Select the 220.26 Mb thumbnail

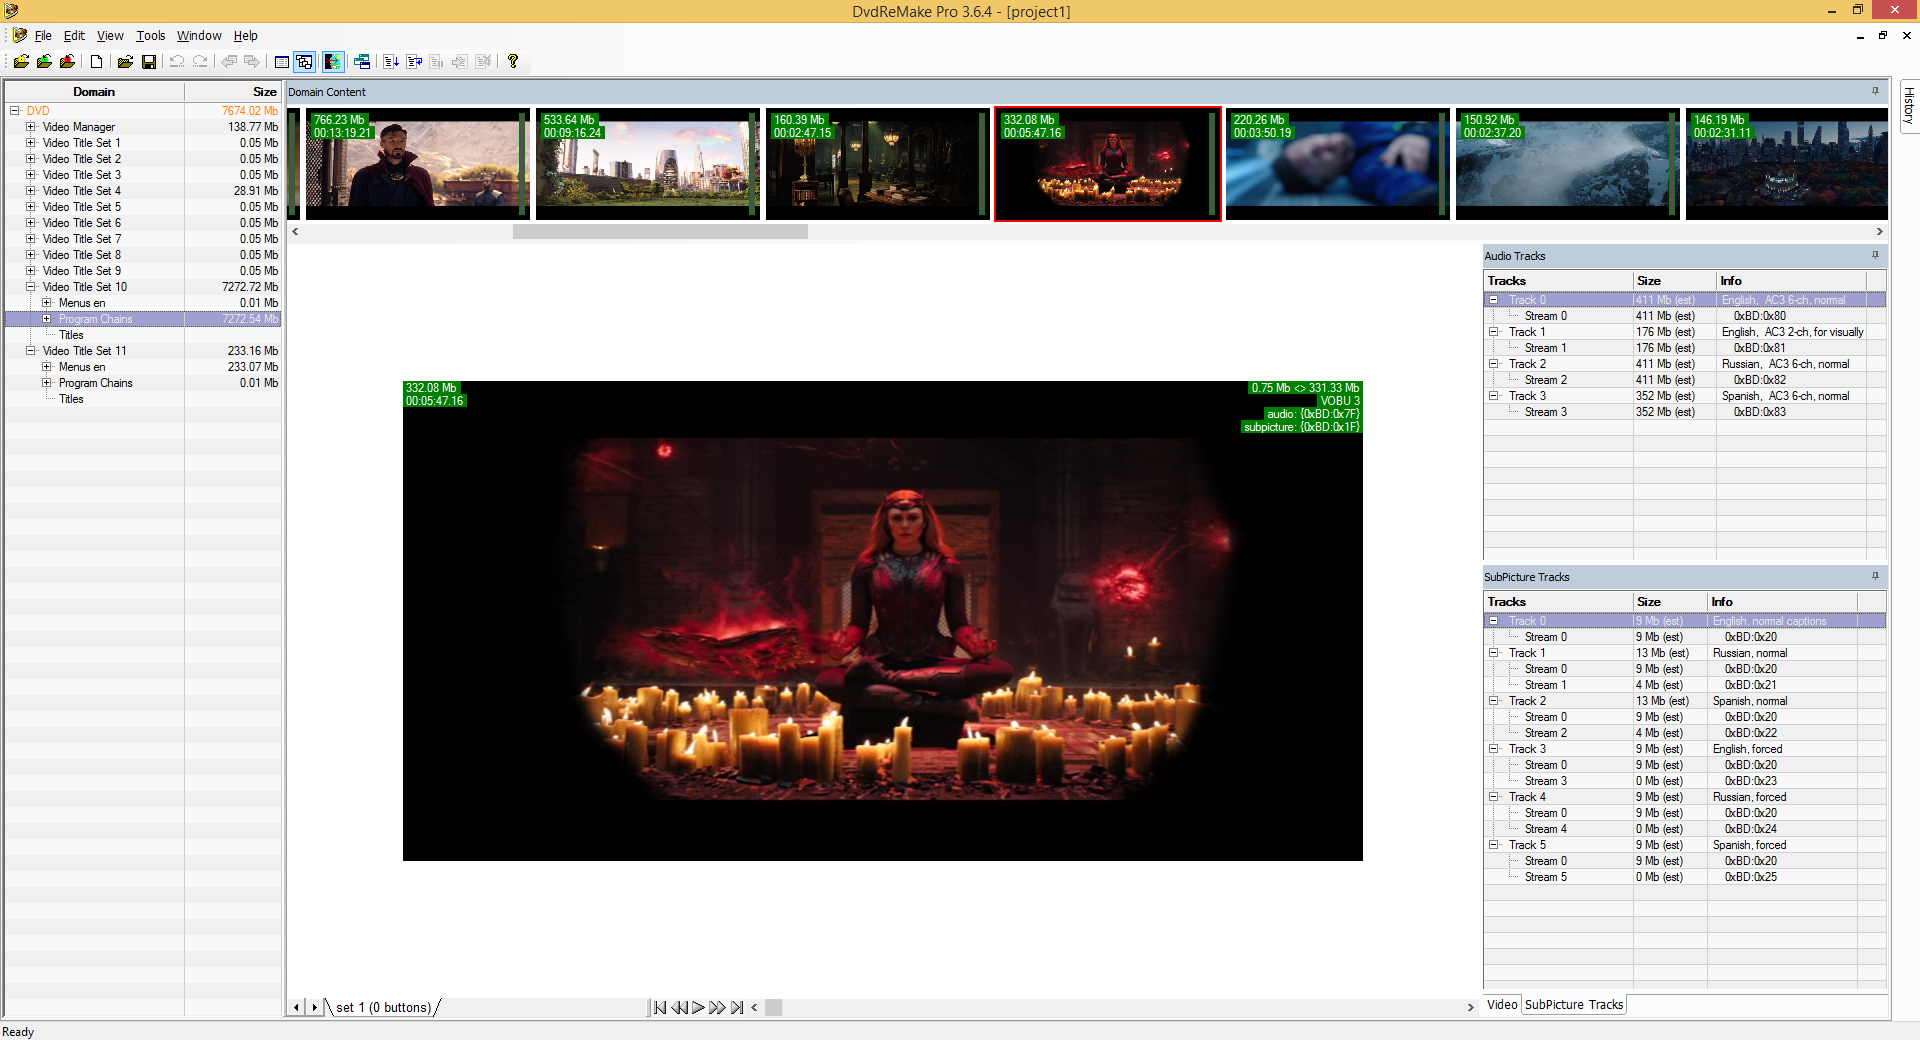click(x=1337, y=164)
